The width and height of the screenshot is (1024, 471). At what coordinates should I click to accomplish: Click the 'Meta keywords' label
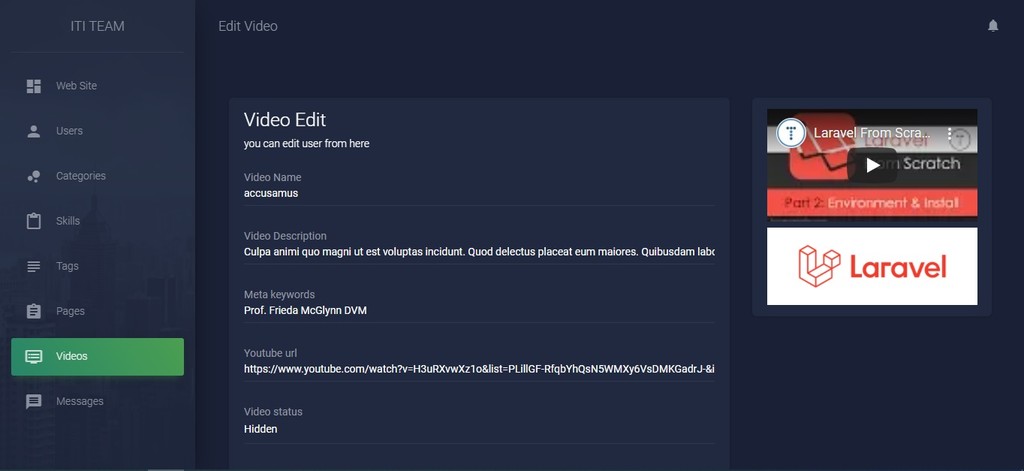click(x=279, y=295)
